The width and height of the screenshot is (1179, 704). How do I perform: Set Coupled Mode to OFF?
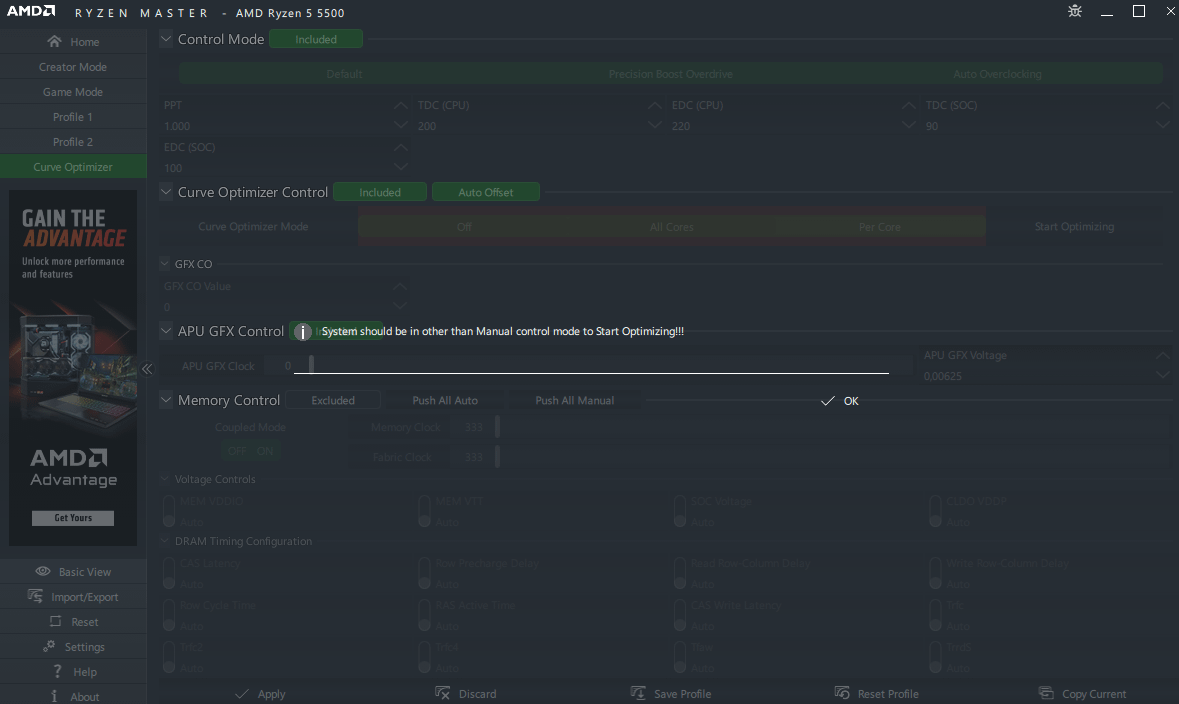237,451
